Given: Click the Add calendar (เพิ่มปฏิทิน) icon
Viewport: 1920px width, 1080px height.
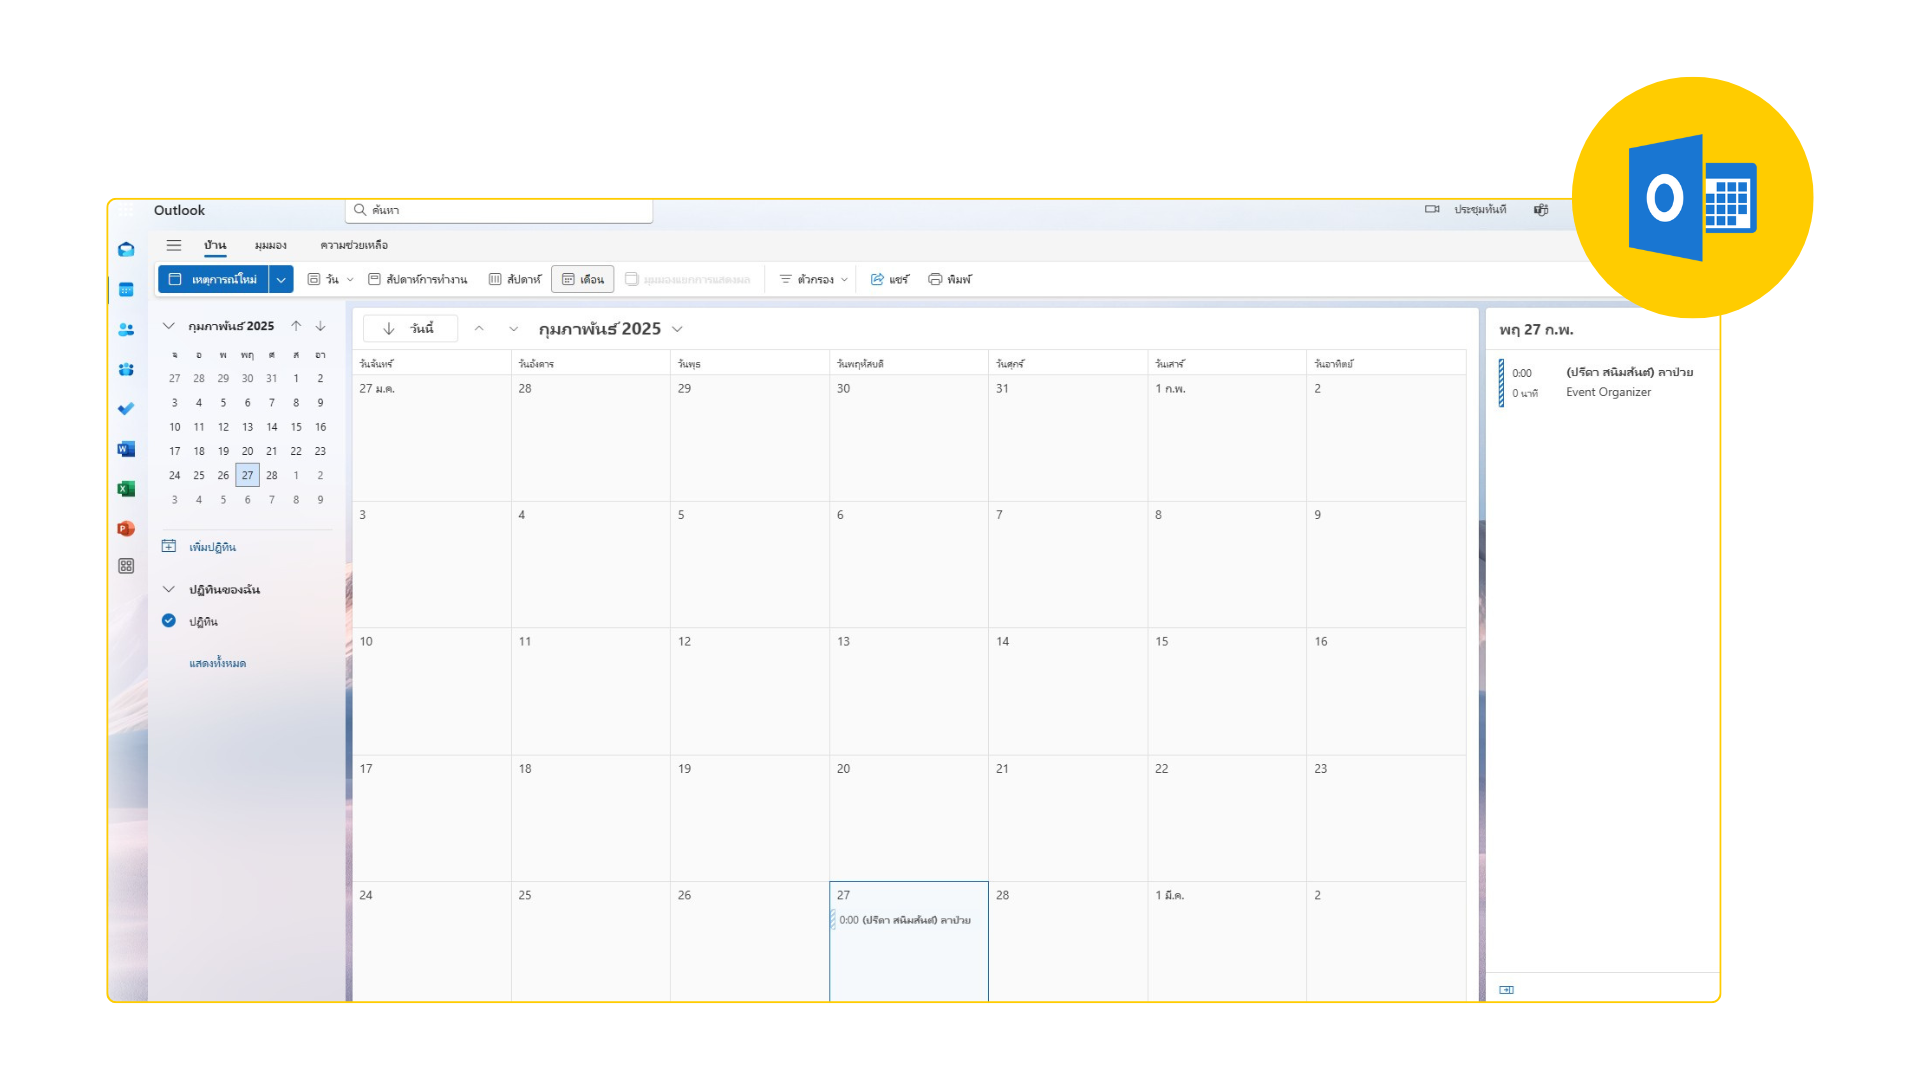Looking at the screenshot, I should (x=169, y=546).
